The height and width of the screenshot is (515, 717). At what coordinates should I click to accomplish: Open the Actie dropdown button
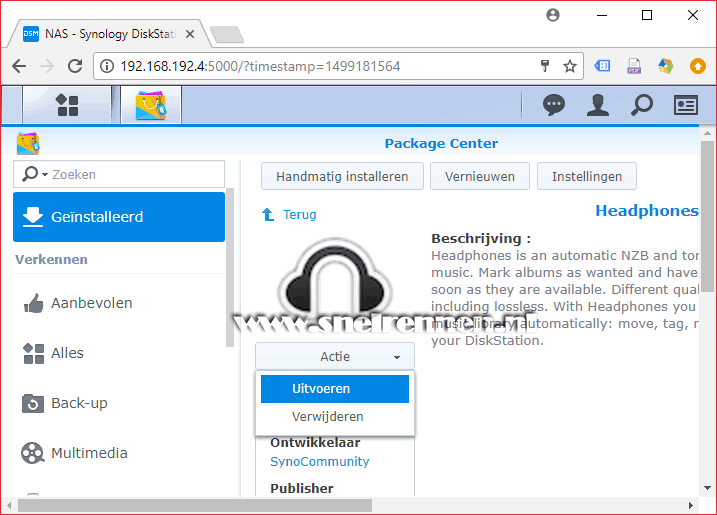pos(335,356)
